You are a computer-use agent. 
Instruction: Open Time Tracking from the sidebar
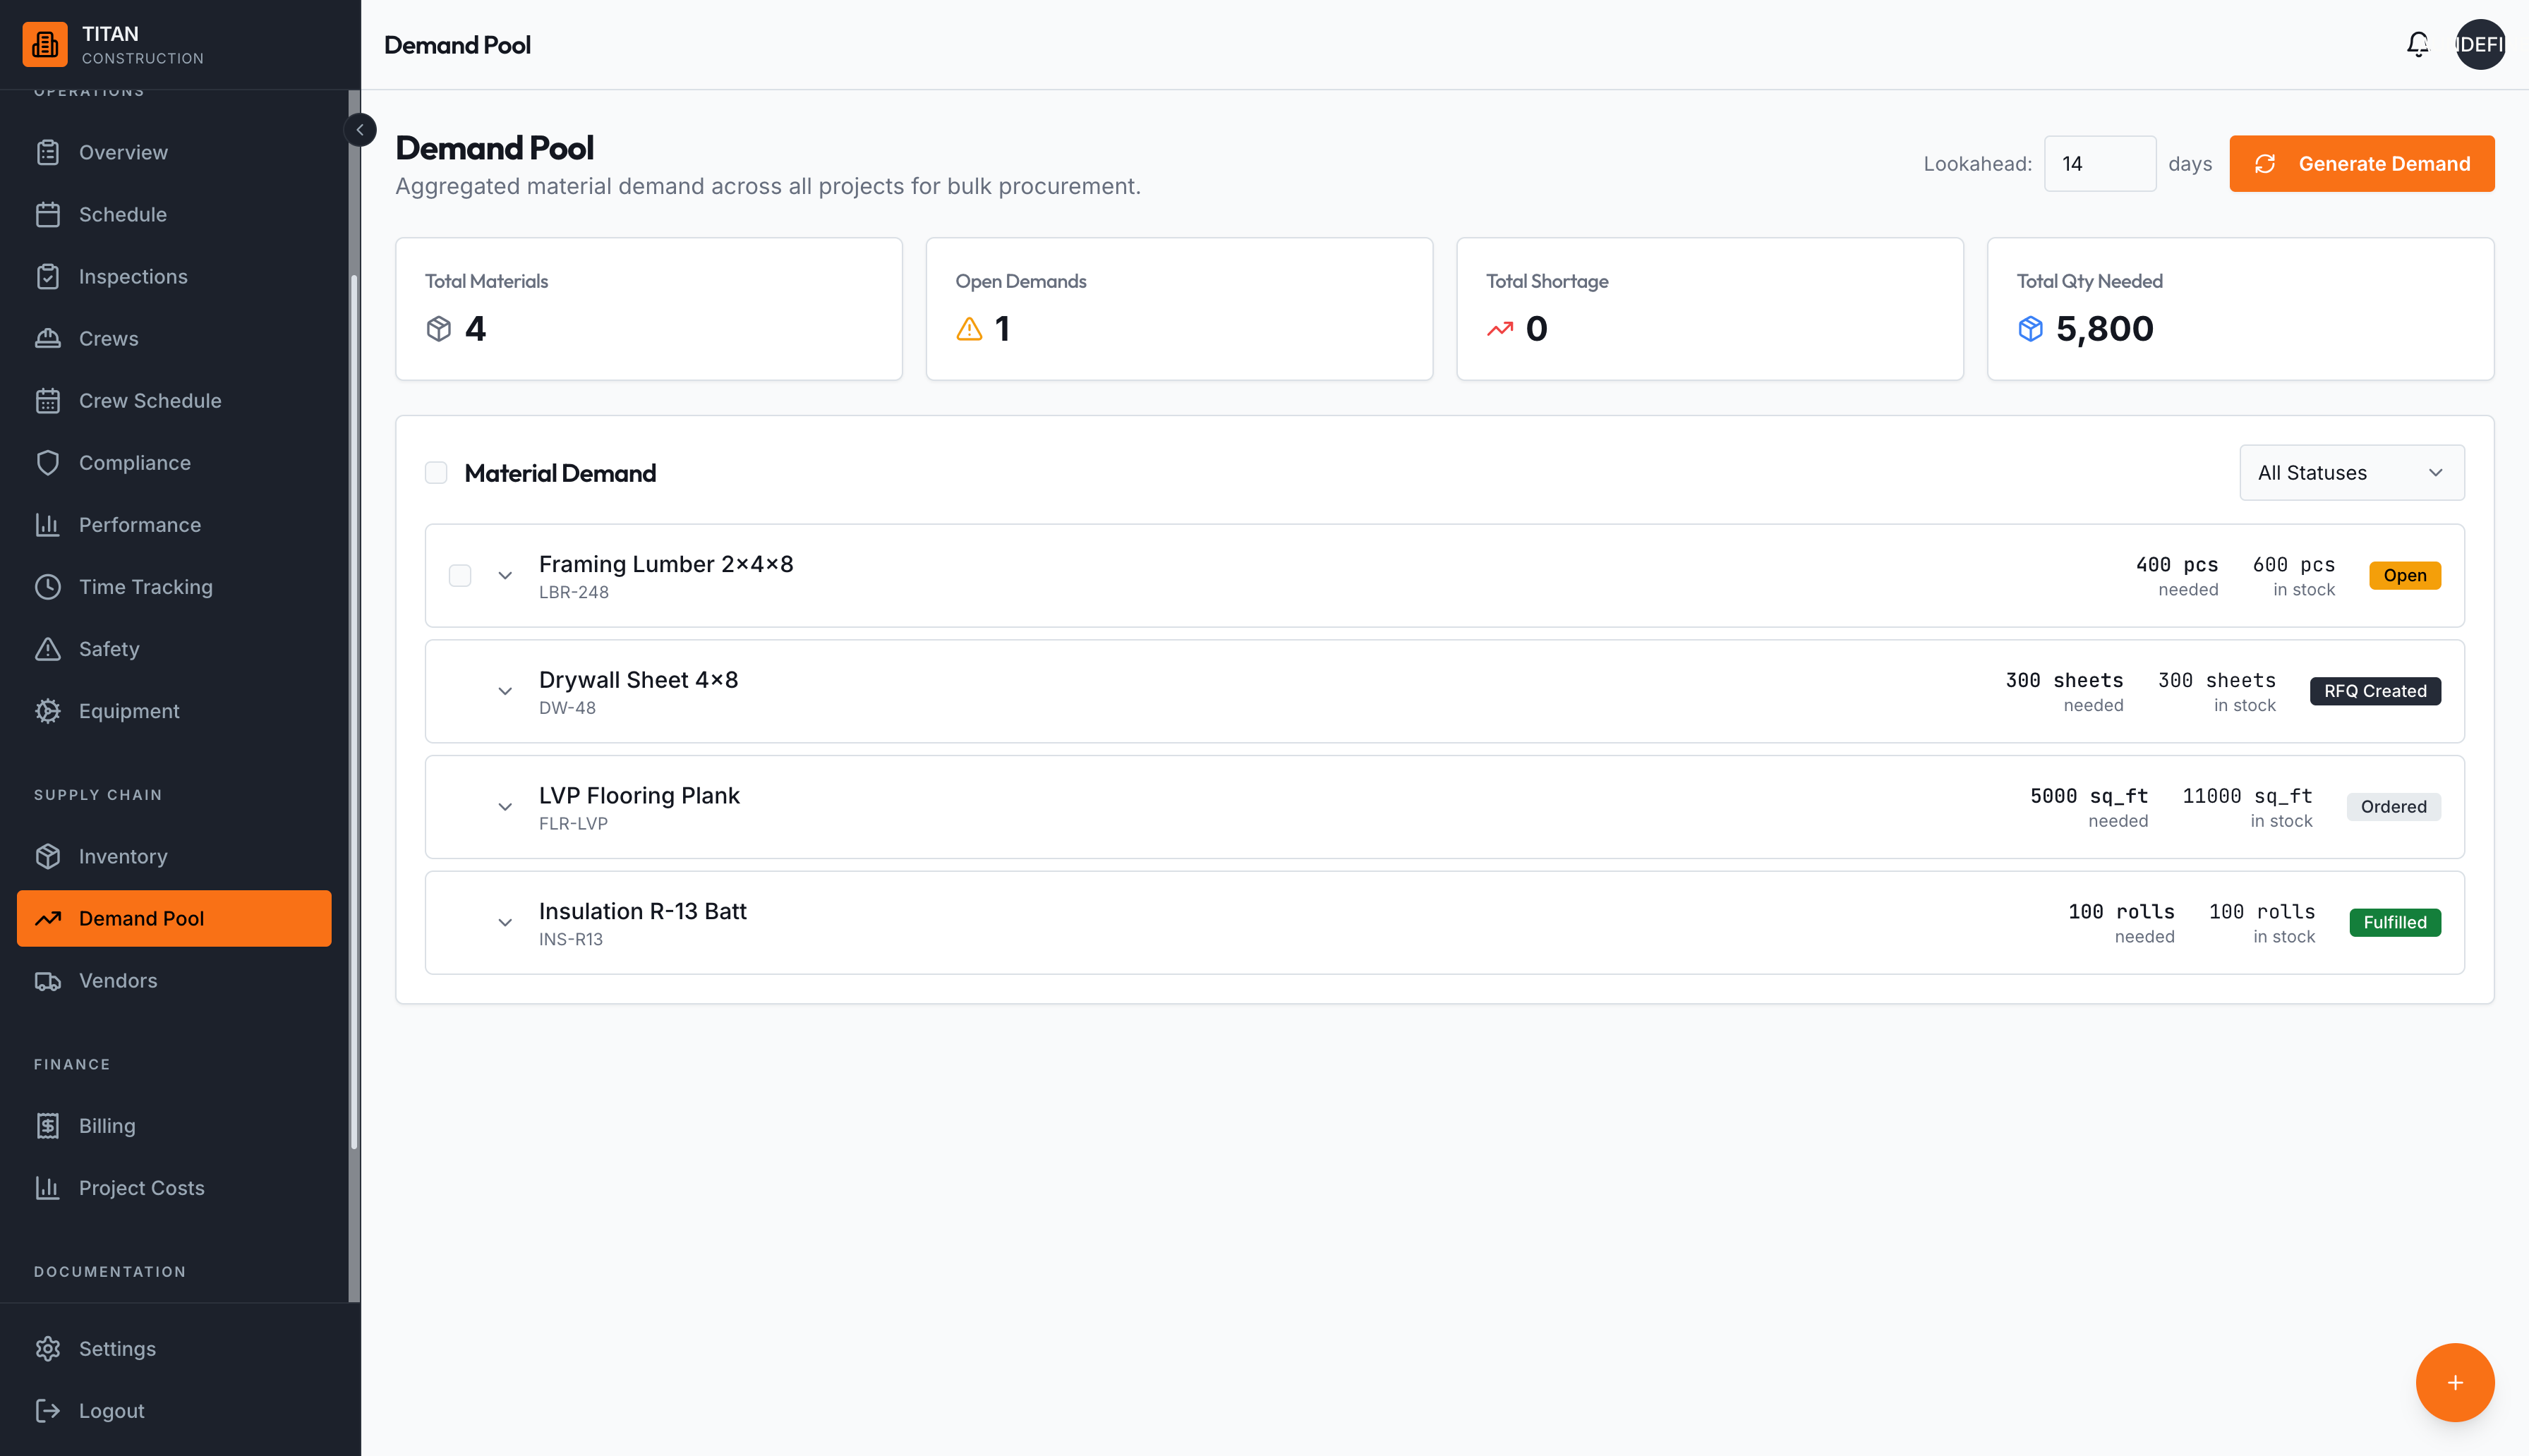click(174, 587)
